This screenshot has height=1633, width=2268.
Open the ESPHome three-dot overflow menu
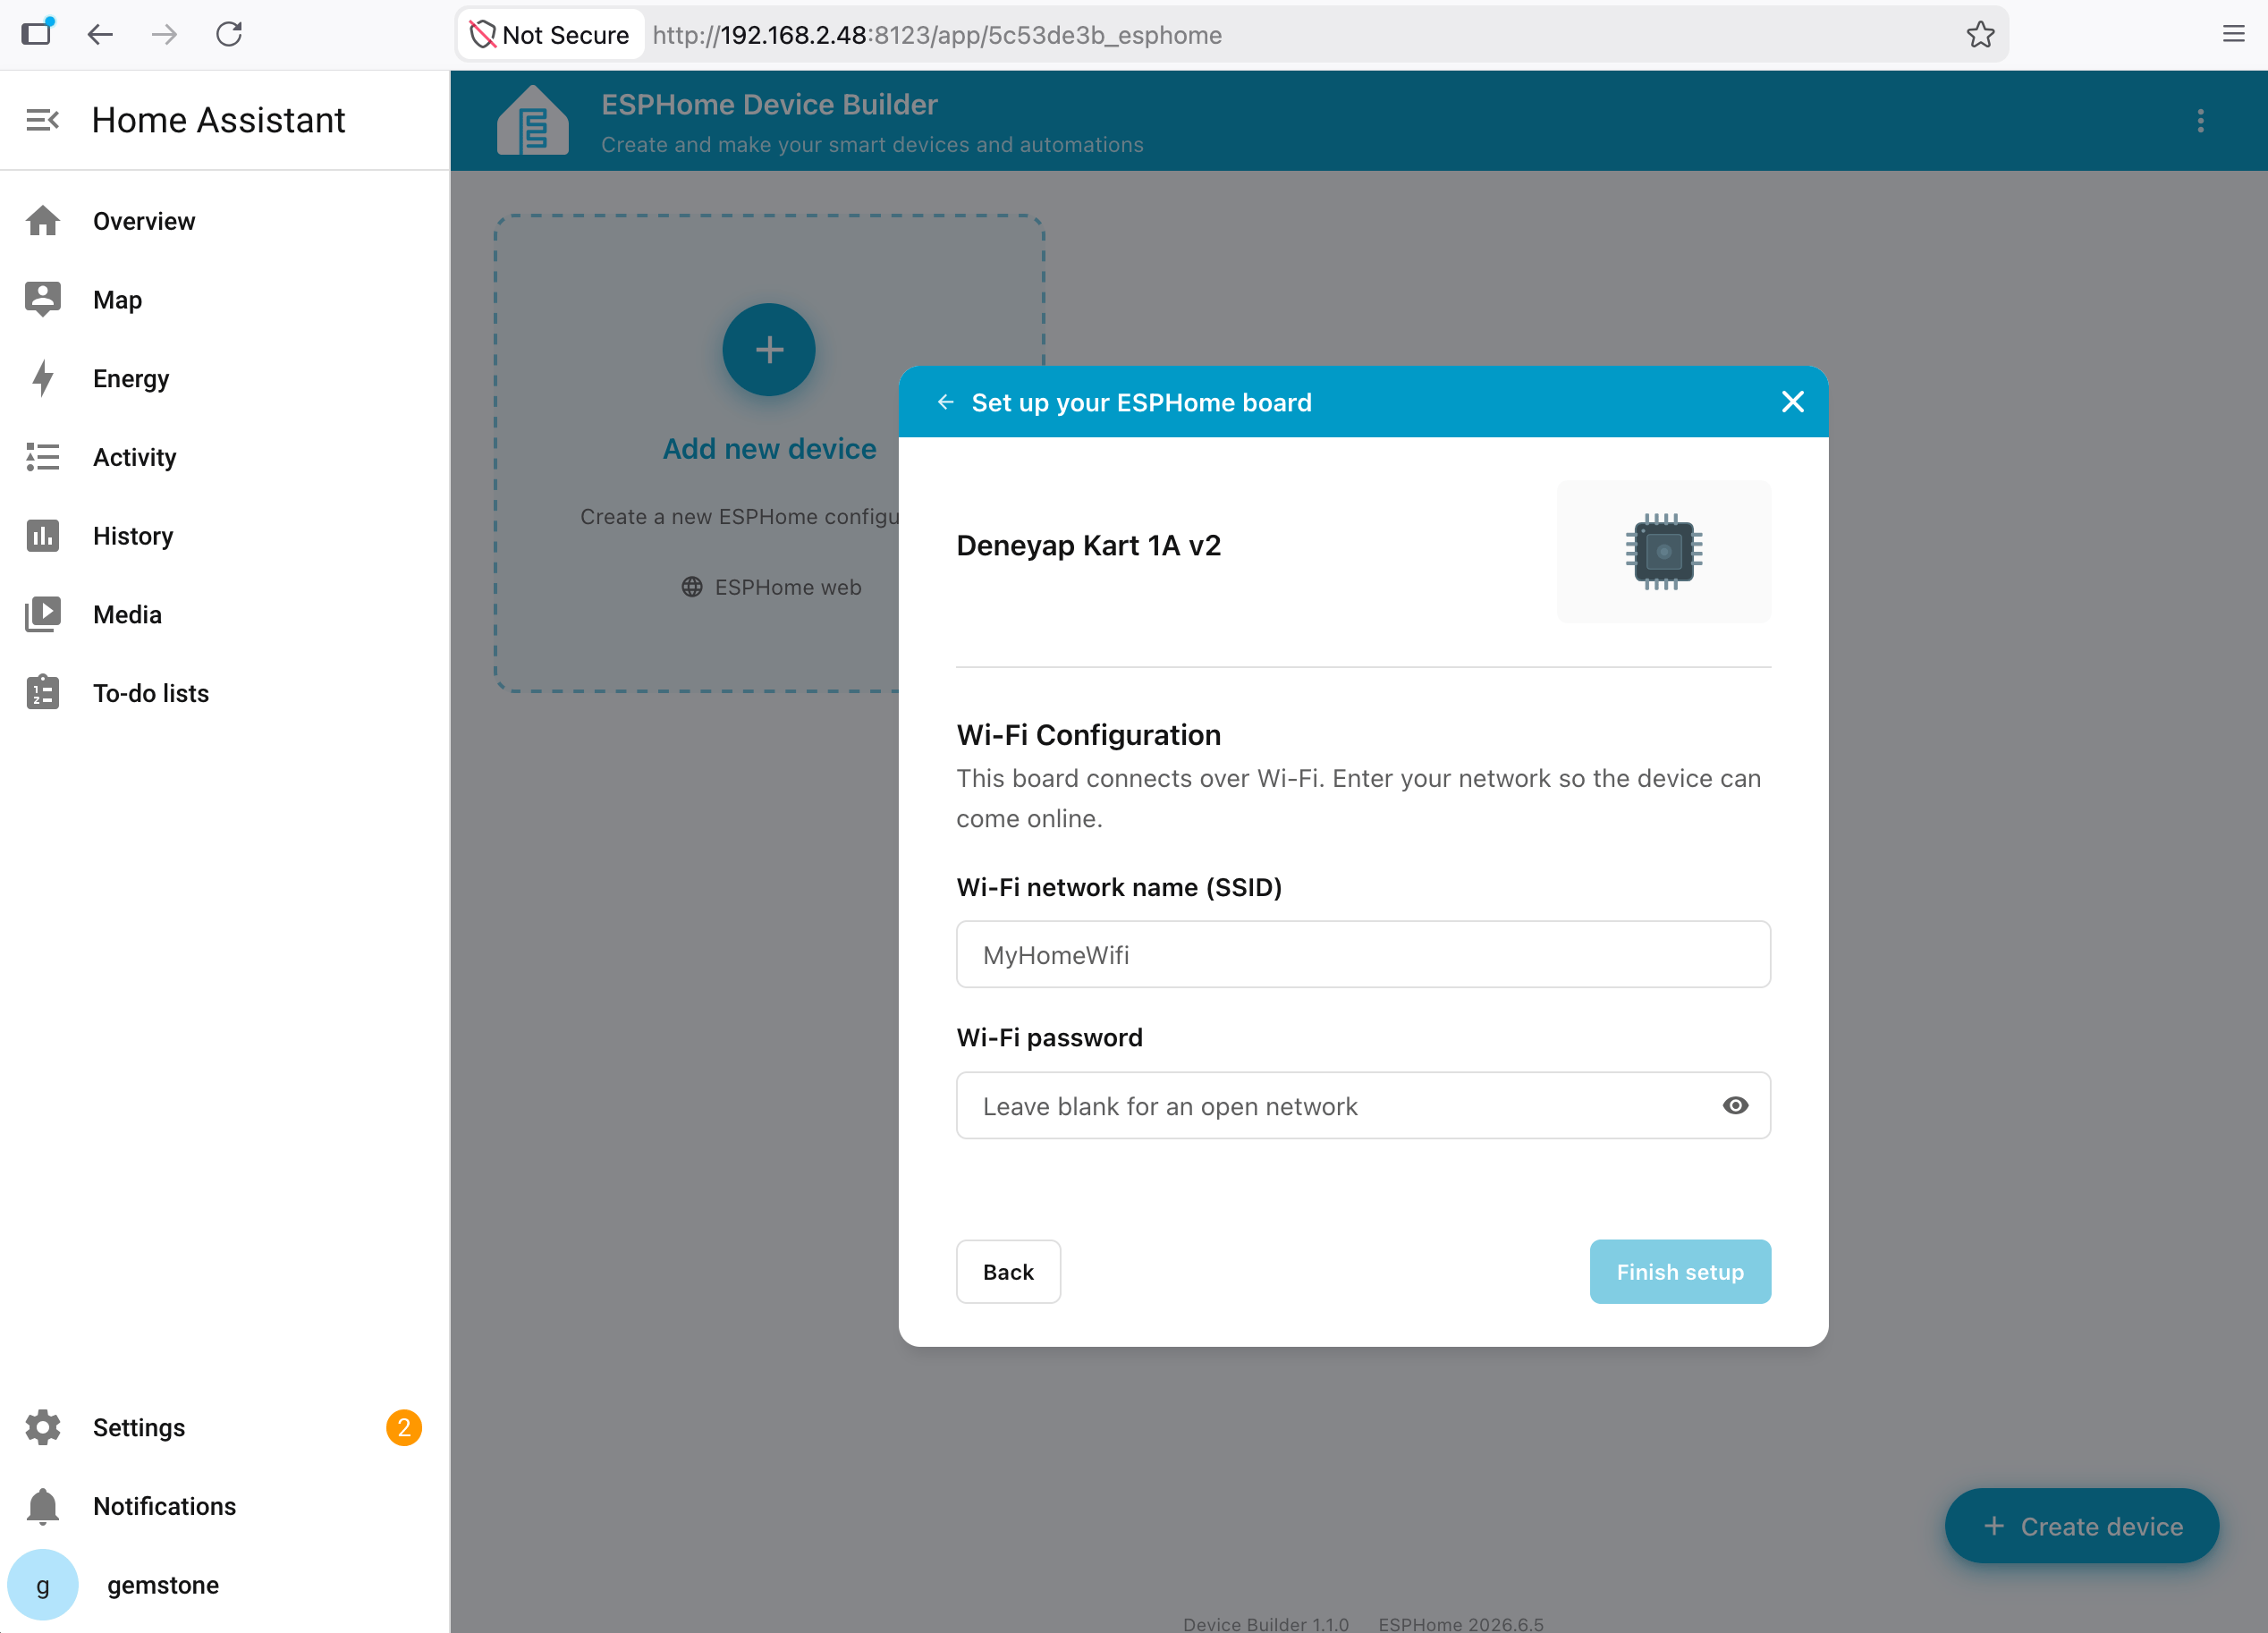2200,121
